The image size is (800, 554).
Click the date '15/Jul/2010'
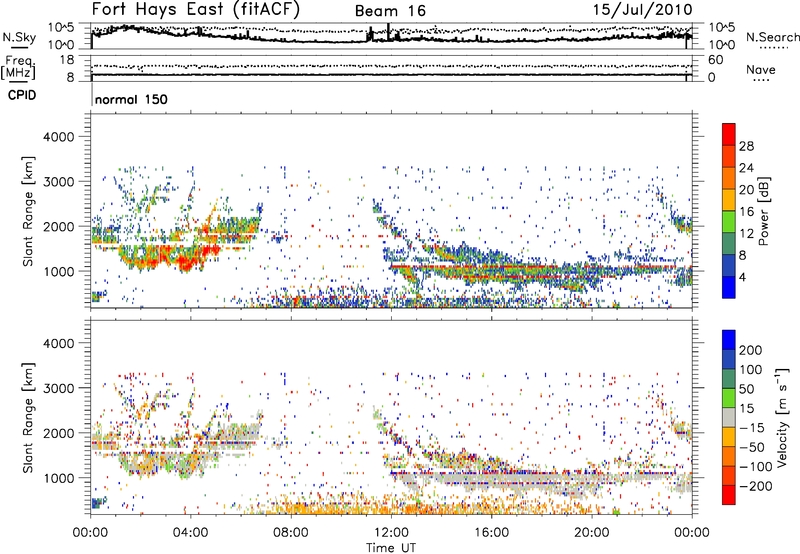(643, 9)
